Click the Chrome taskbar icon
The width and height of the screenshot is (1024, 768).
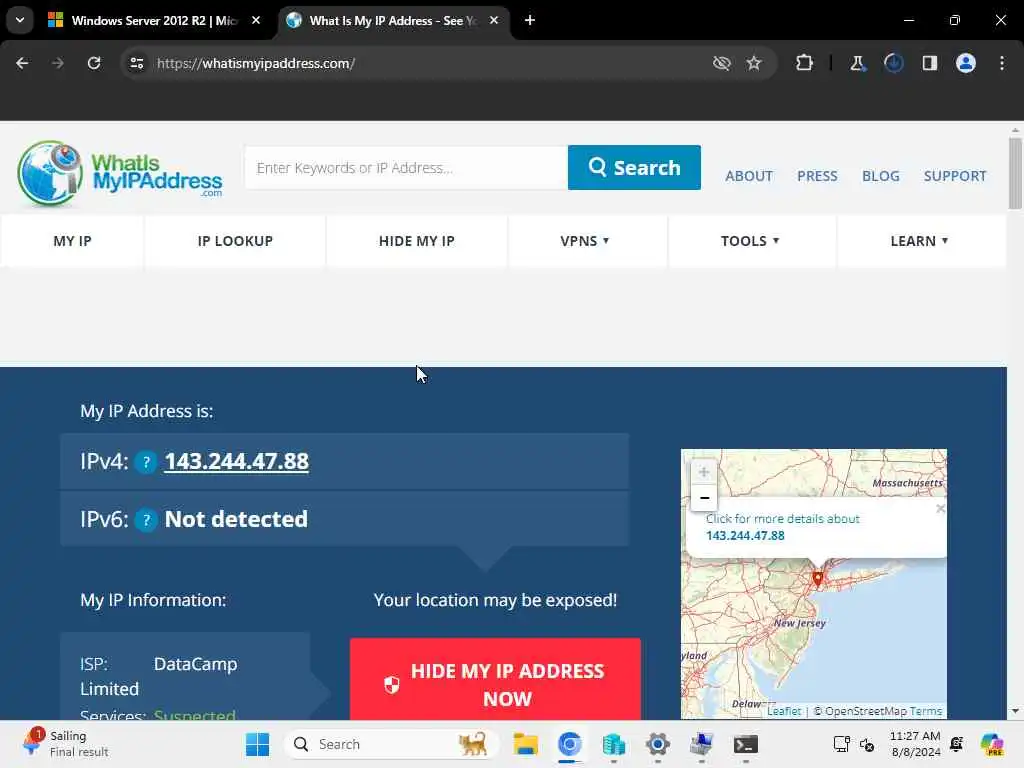pos(569,744)
